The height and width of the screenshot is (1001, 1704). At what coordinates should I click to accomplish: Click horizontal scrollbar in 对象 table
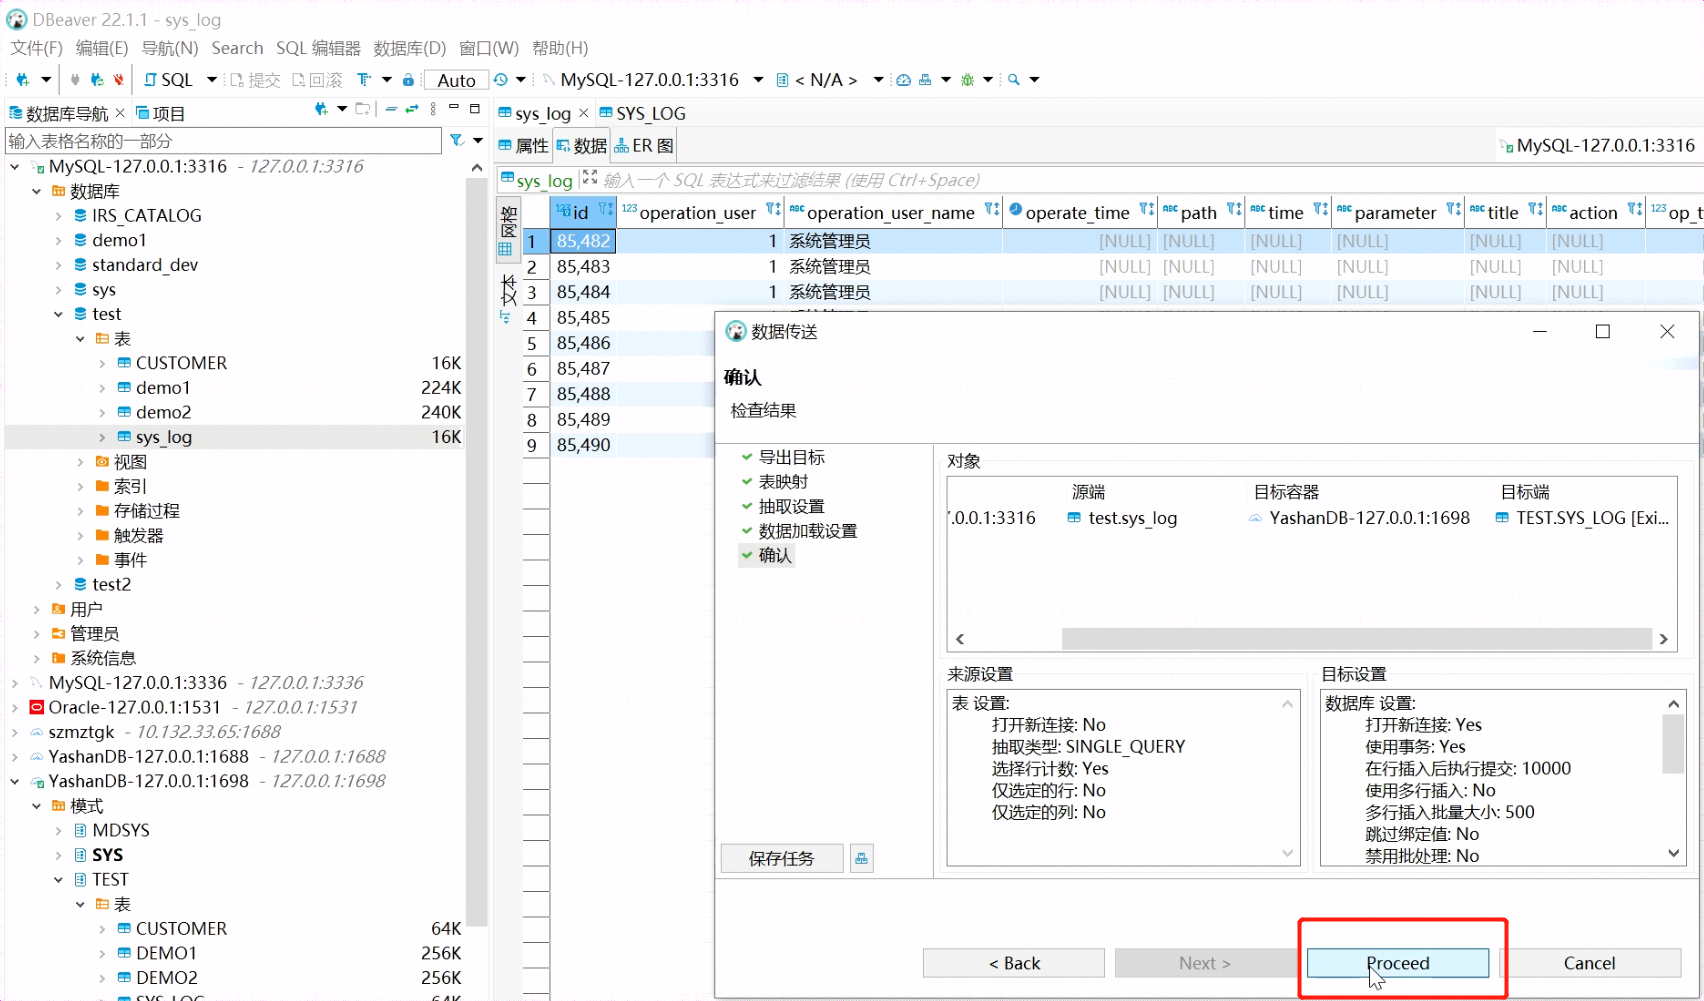pyautogui.click(x=1356, y=639)
